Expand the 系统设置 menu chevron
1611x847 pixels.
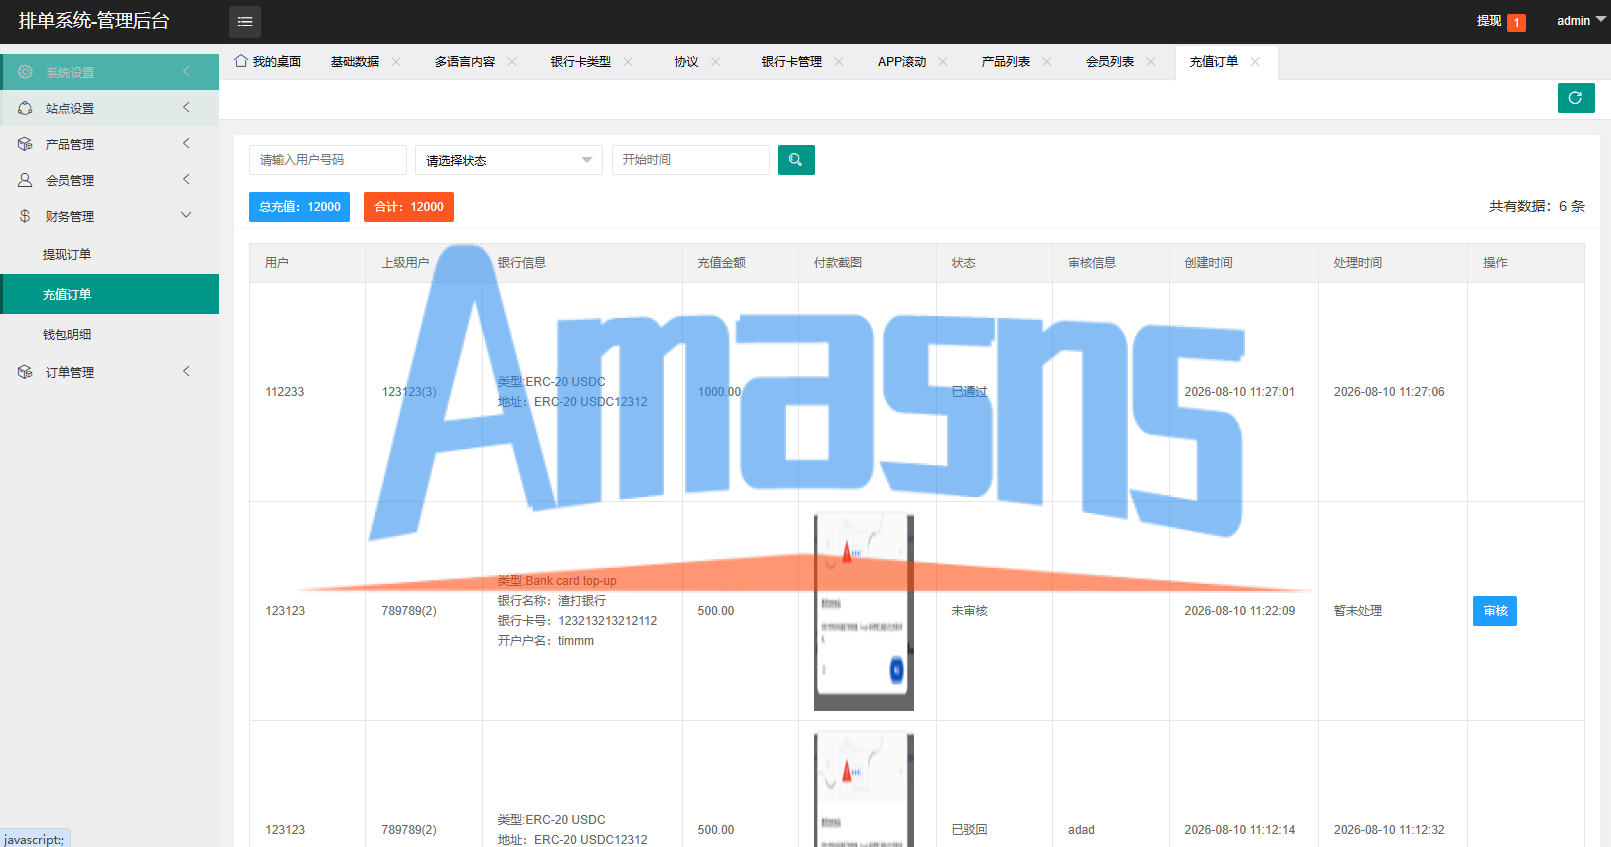tap(186, 71)
